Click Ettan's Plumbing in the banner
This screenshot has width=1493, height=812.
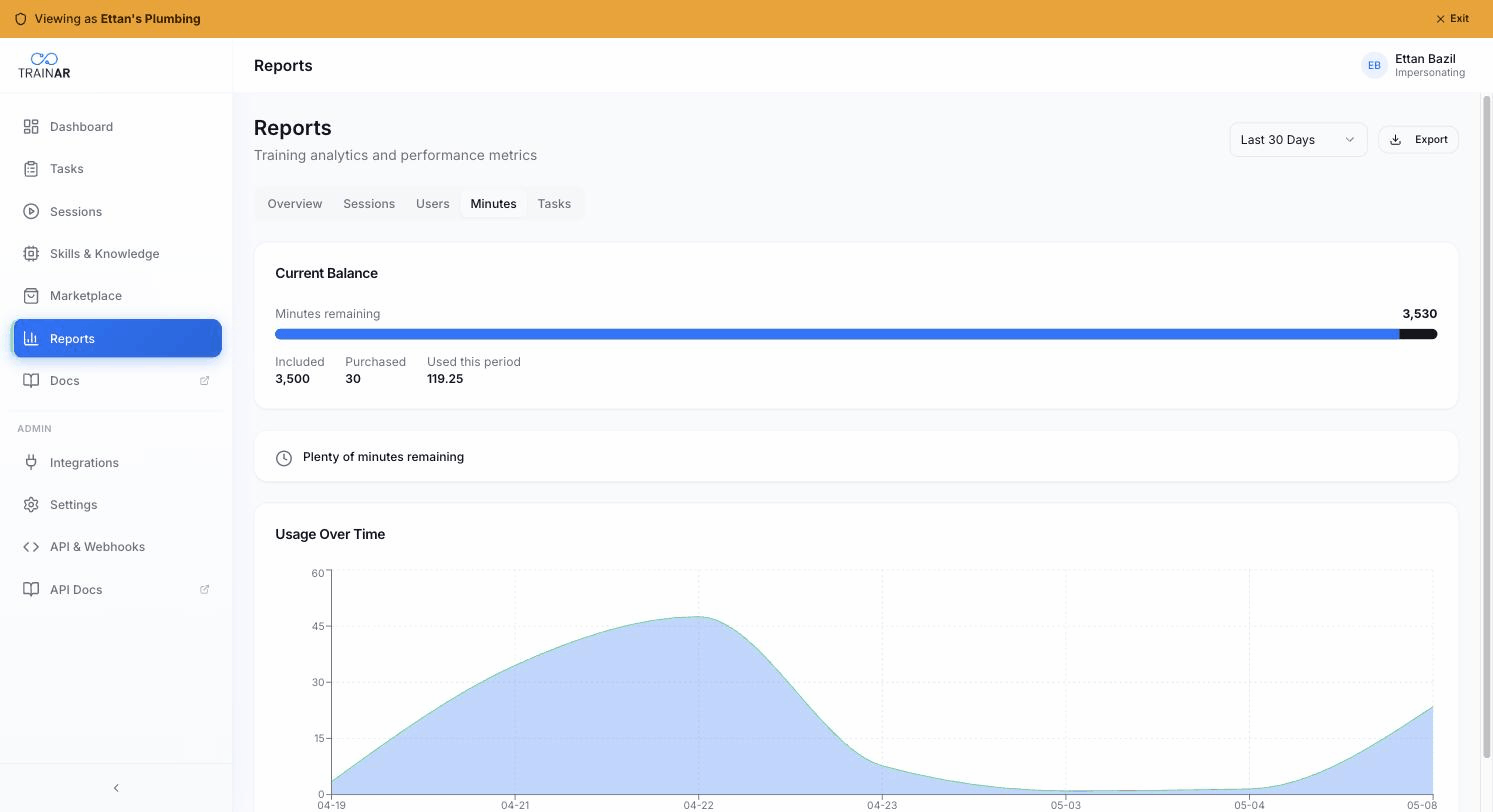click(150, 19)
